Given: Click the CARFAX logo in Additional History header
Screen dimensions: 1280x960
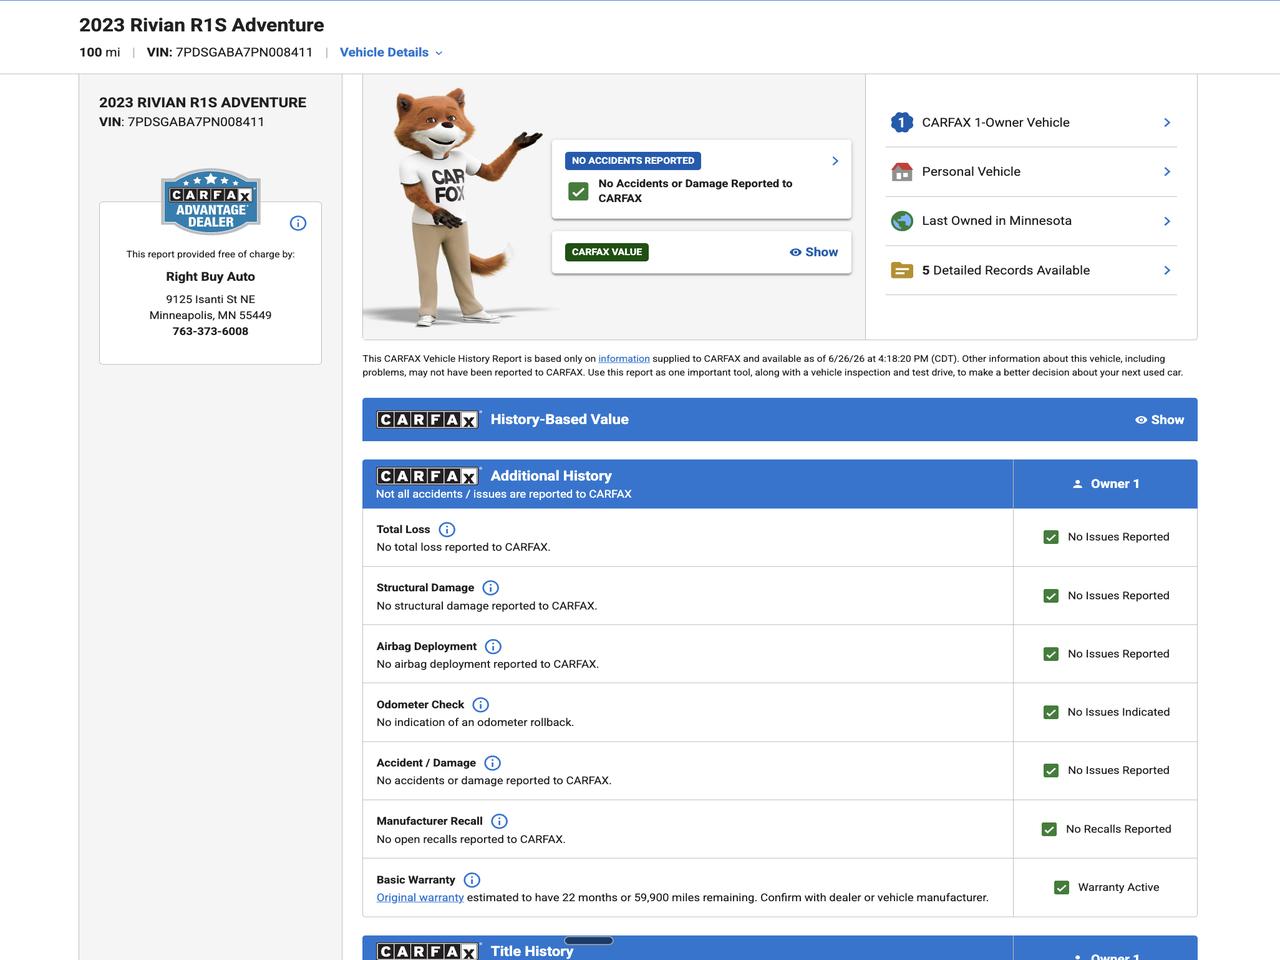Looking at the screenshot, I should pos(429,476).
